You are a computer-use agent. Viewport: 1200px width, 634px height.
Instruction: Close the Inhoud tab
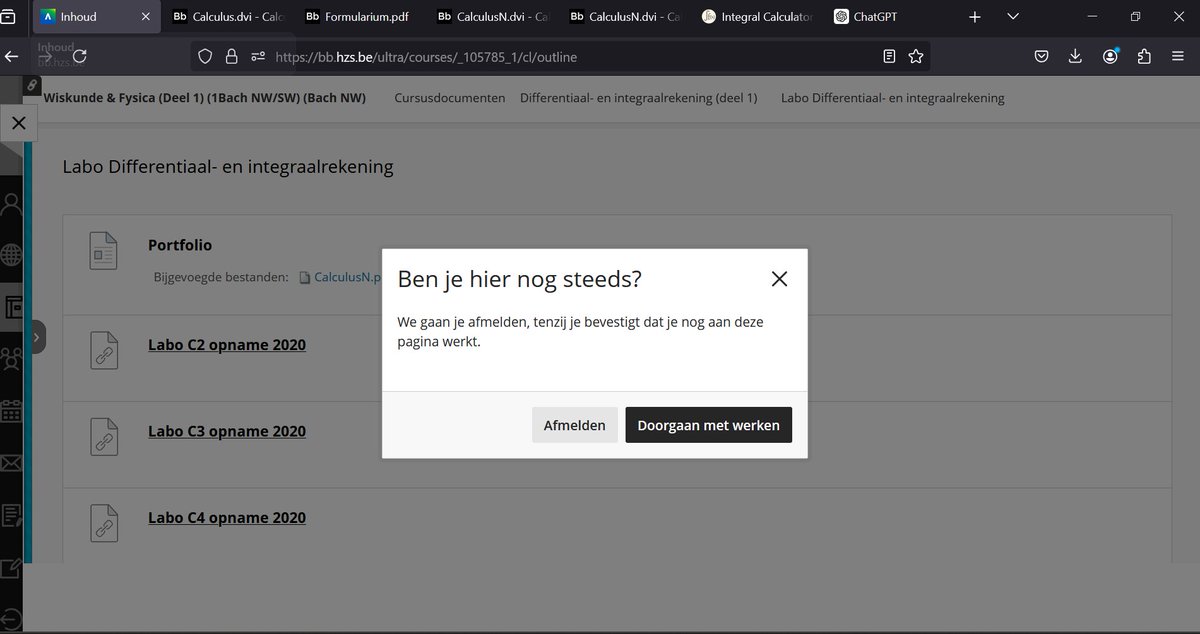coord(146,17)
